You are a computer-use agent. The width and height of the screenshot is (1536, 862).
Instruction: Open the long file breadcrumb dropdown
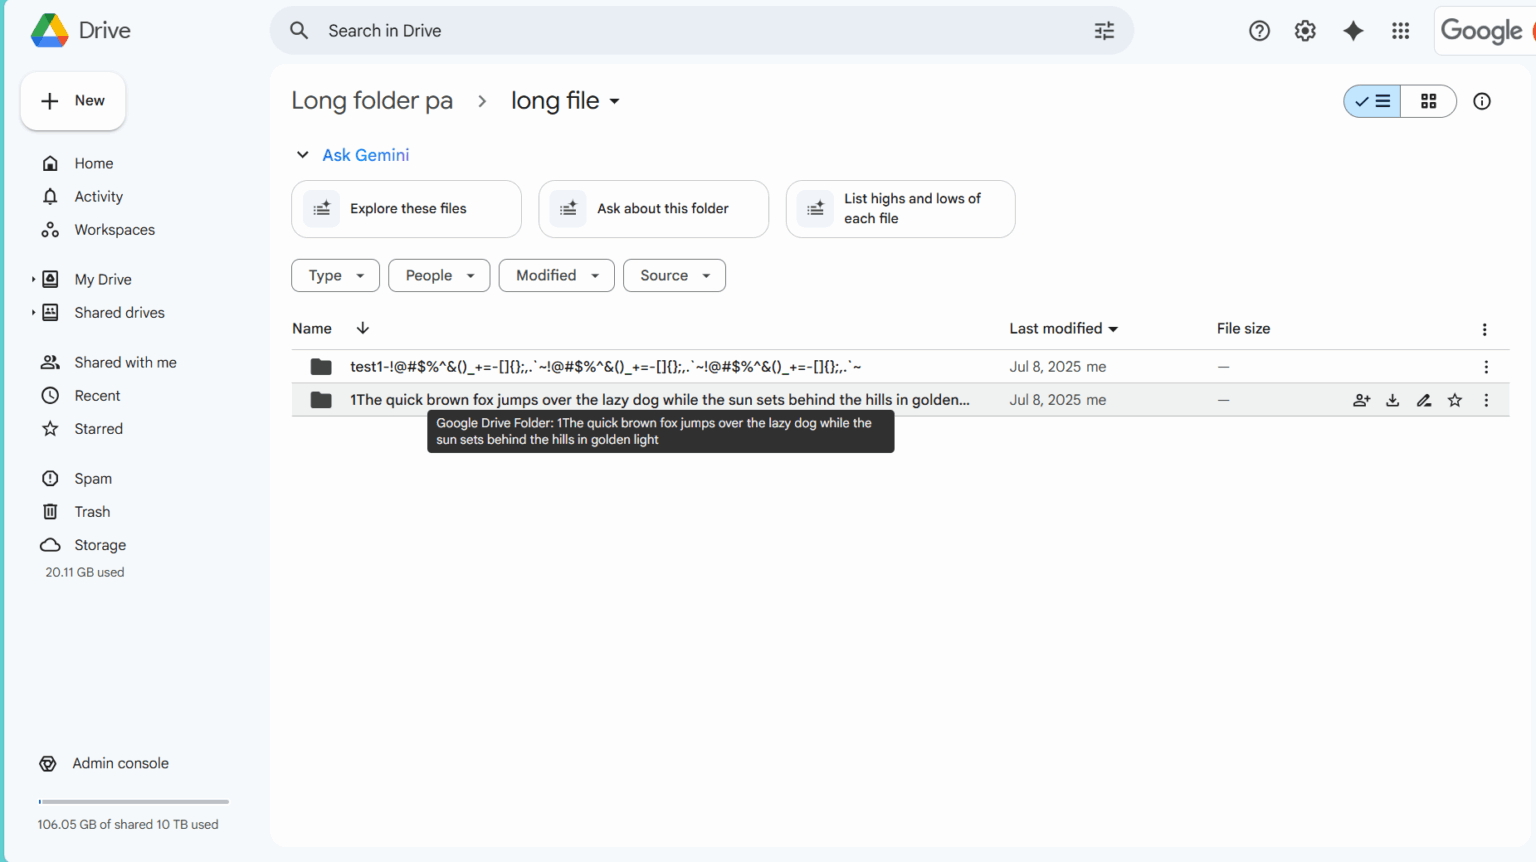pyautogui.click(x=617, y=101)
